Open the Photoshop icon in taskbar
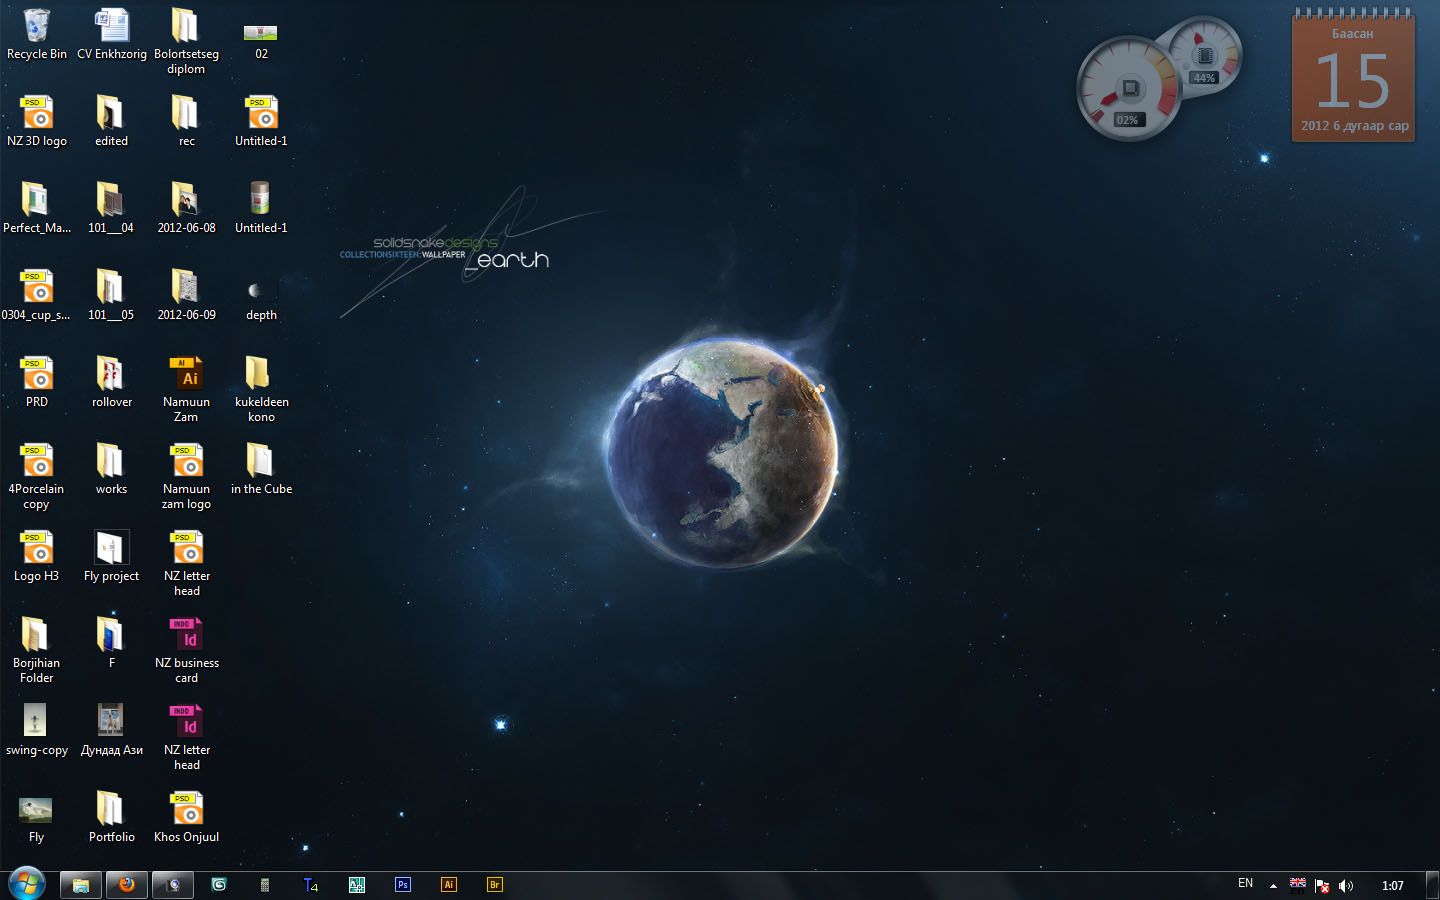Viewport: 1440px width, 900px height. pos(403,885)
